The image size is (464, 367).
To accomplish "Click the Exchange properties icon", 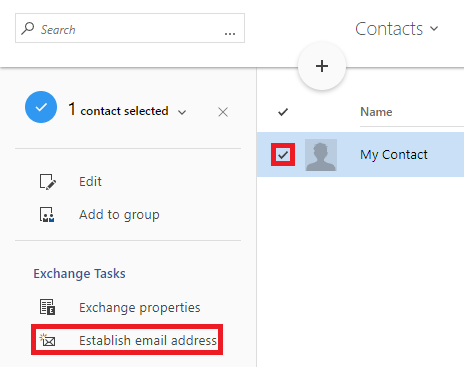I will (47, 307).
